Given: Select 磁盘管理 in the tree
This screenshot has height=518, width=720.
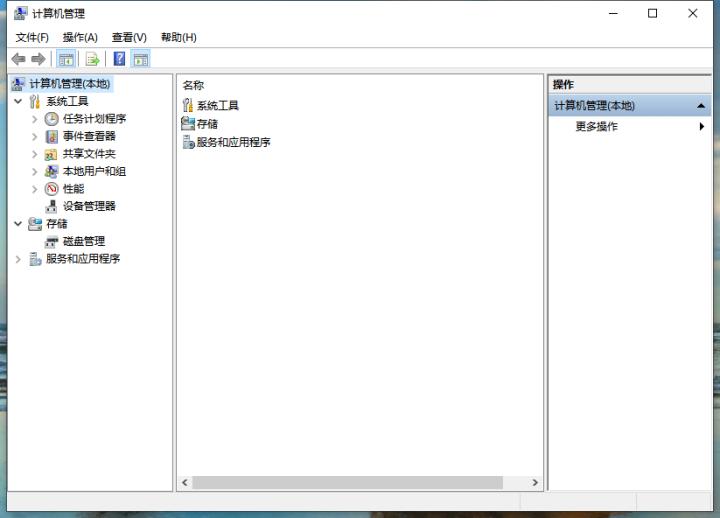Looking at the screenshot, I should 84,242.
